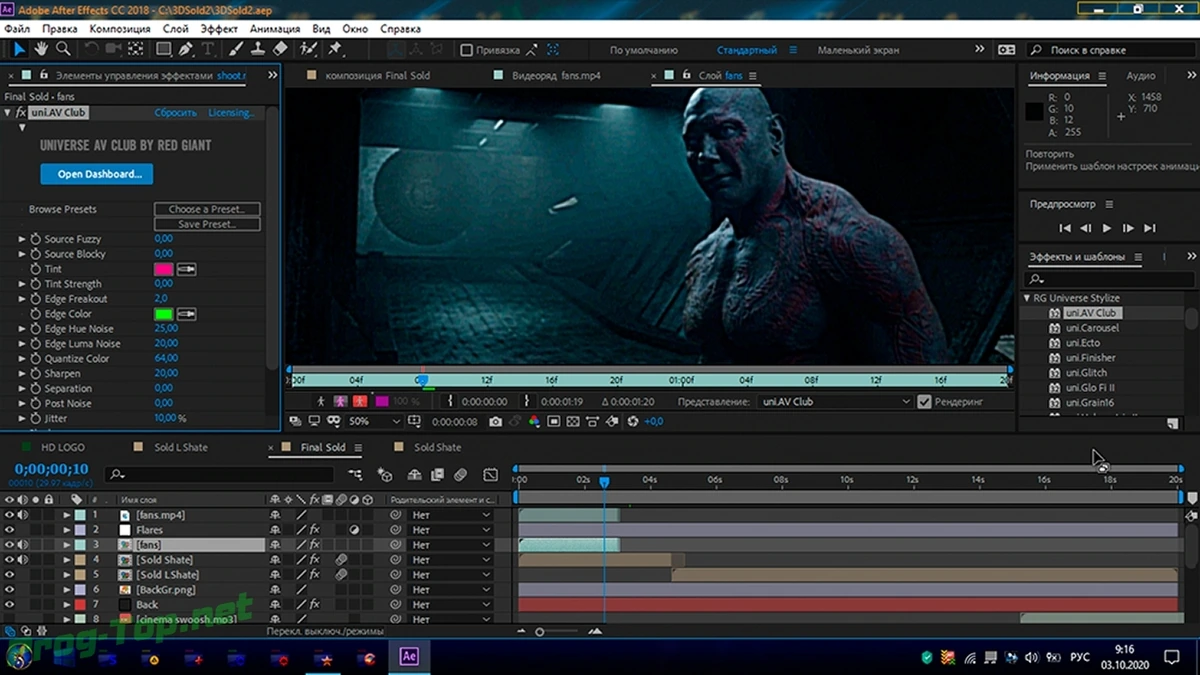The width and height of the screenshot is (1200, 675).
Task: Hide the Sold Shate layer eye
Action: pos(10,560)
